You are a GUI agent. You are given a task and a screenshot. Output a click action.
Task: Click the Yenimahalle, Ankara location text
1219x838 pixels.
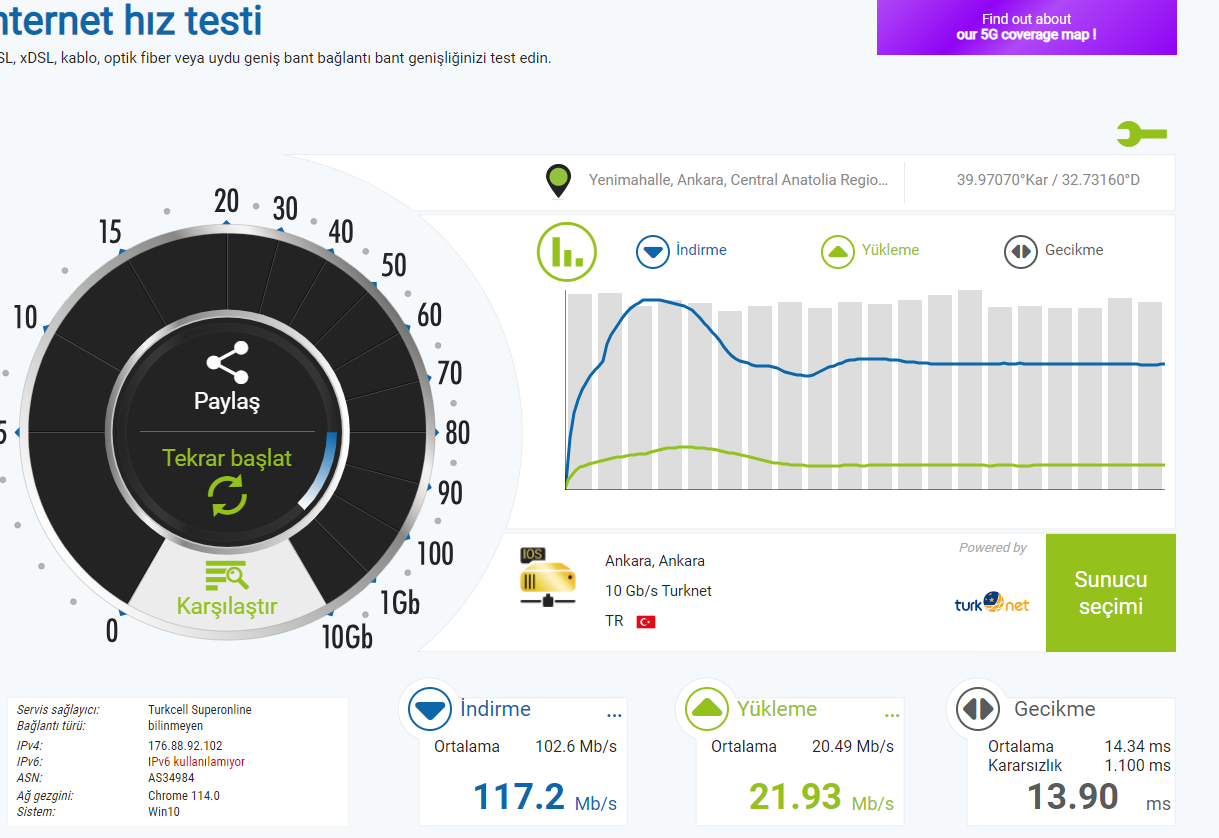click(738, 180)
